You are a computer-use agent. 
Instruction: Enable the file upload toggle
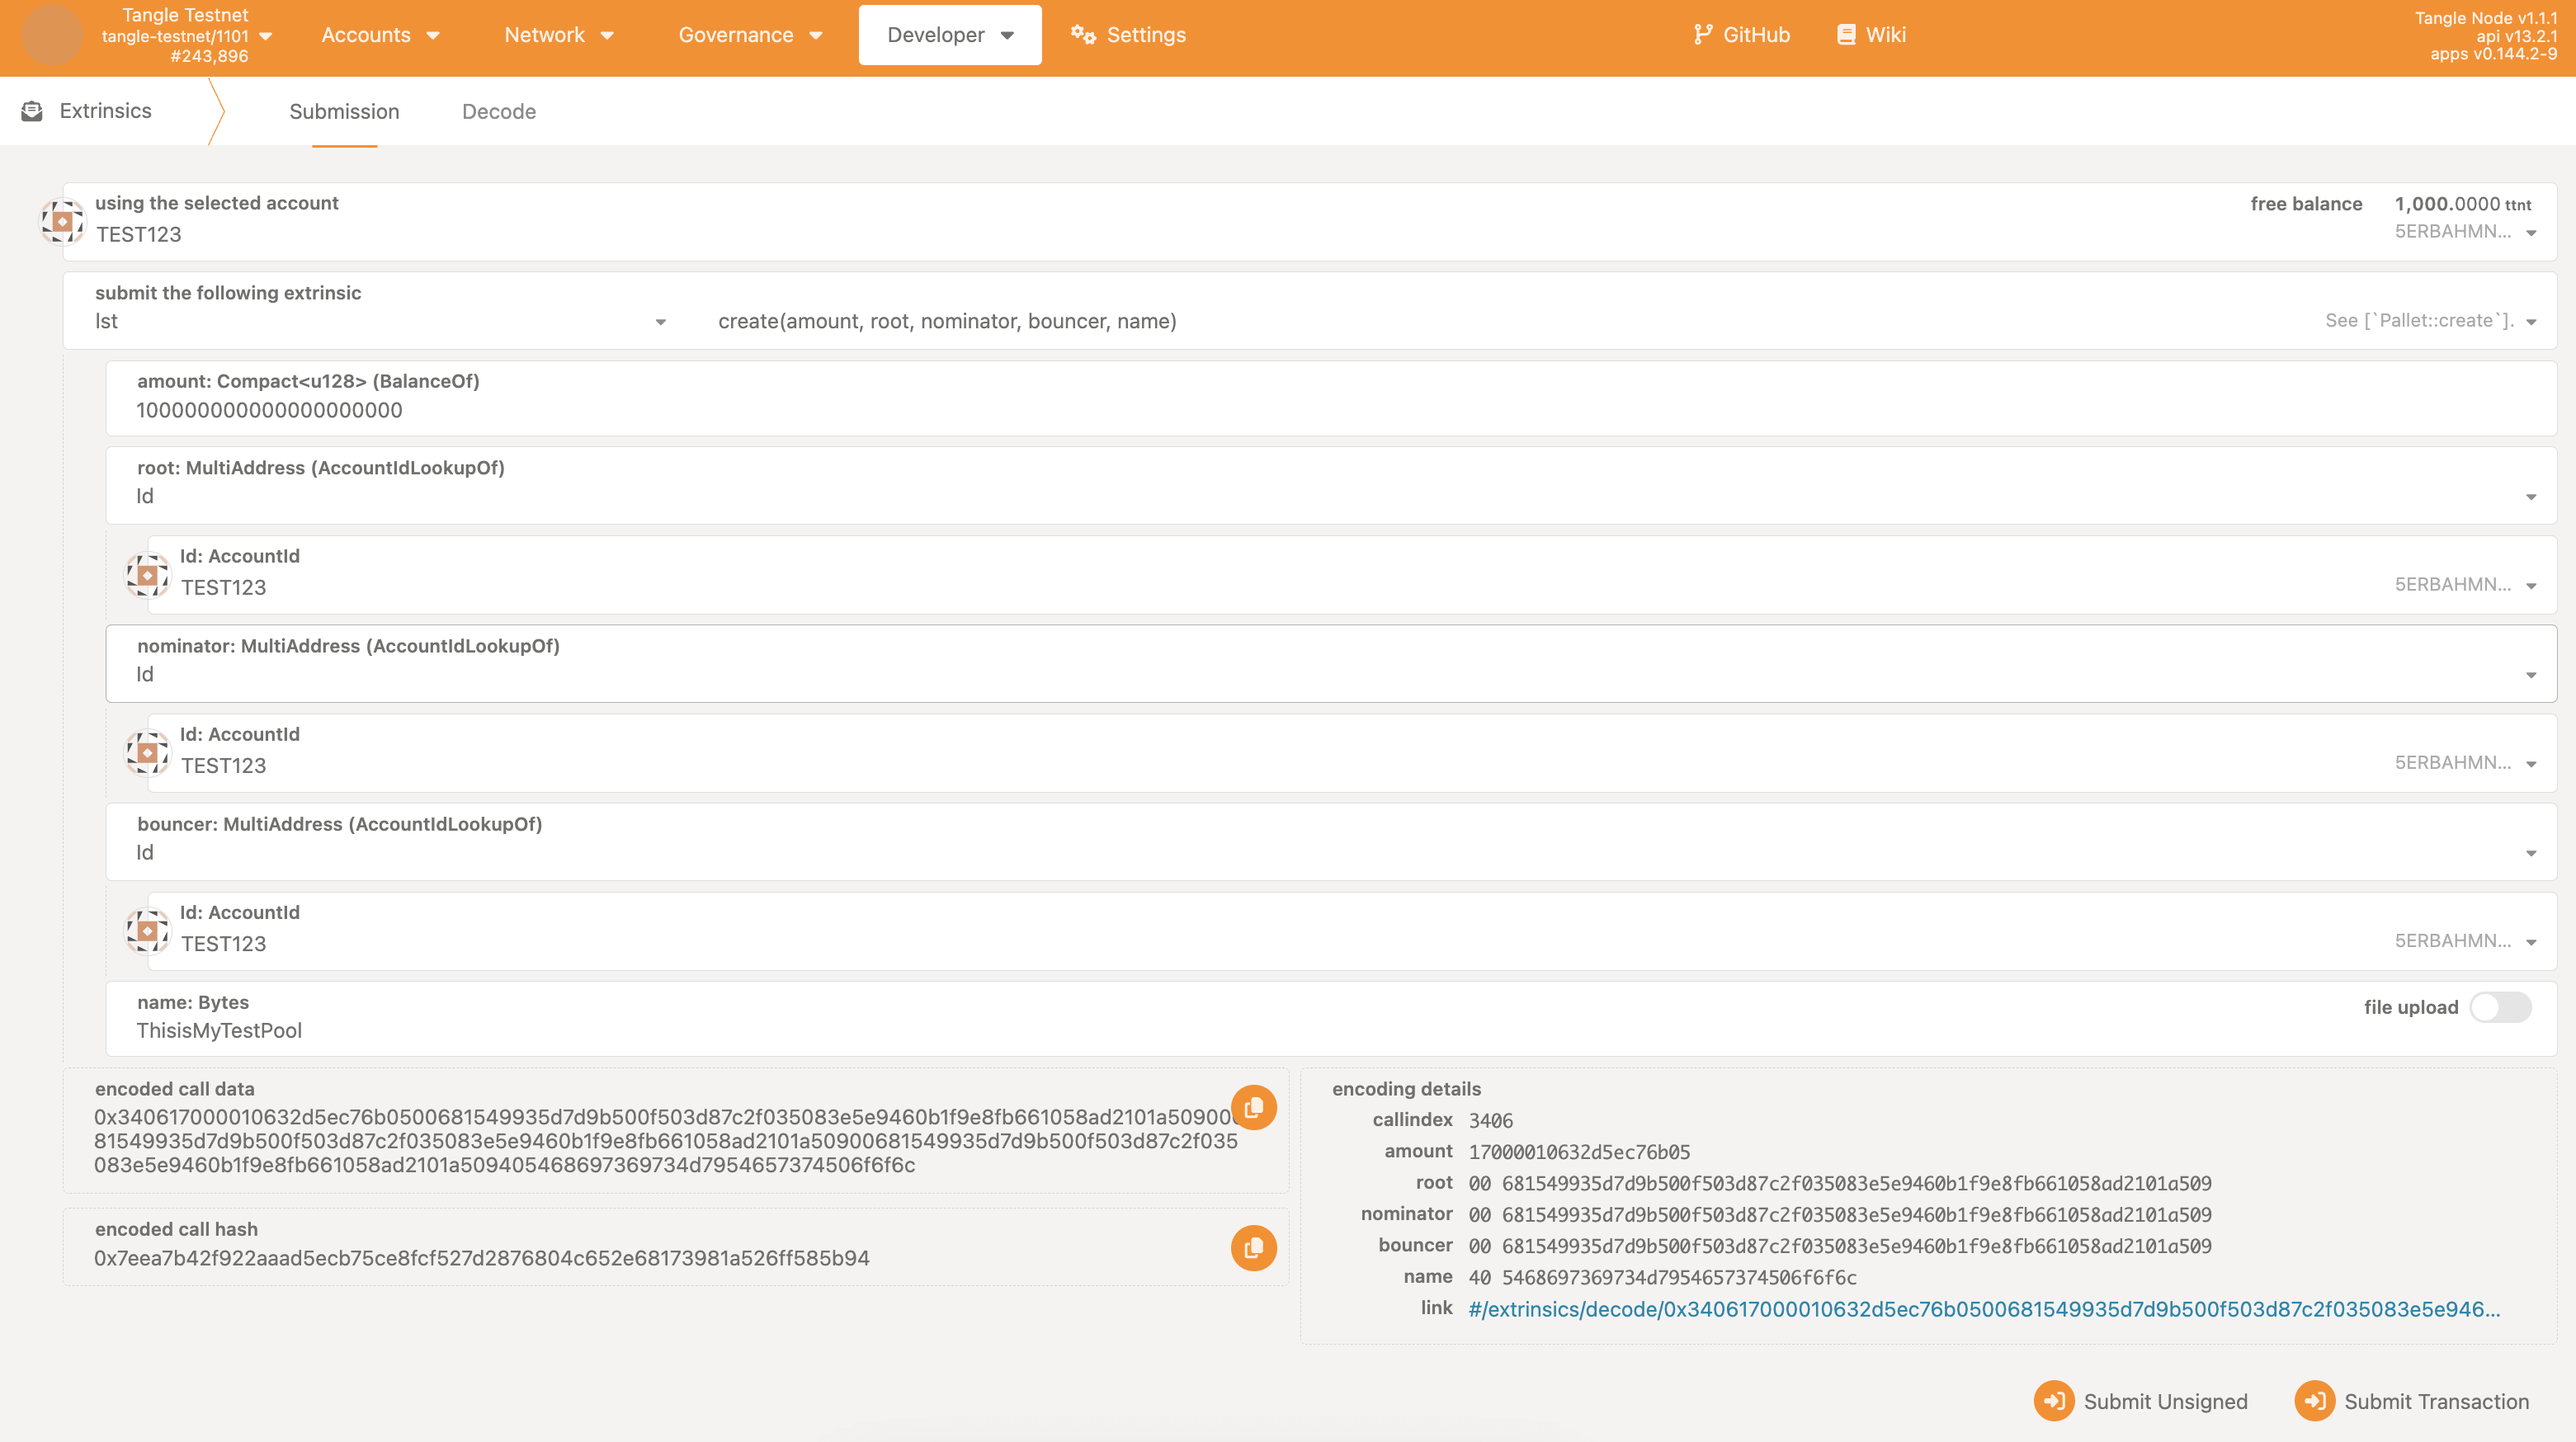2499,1007
